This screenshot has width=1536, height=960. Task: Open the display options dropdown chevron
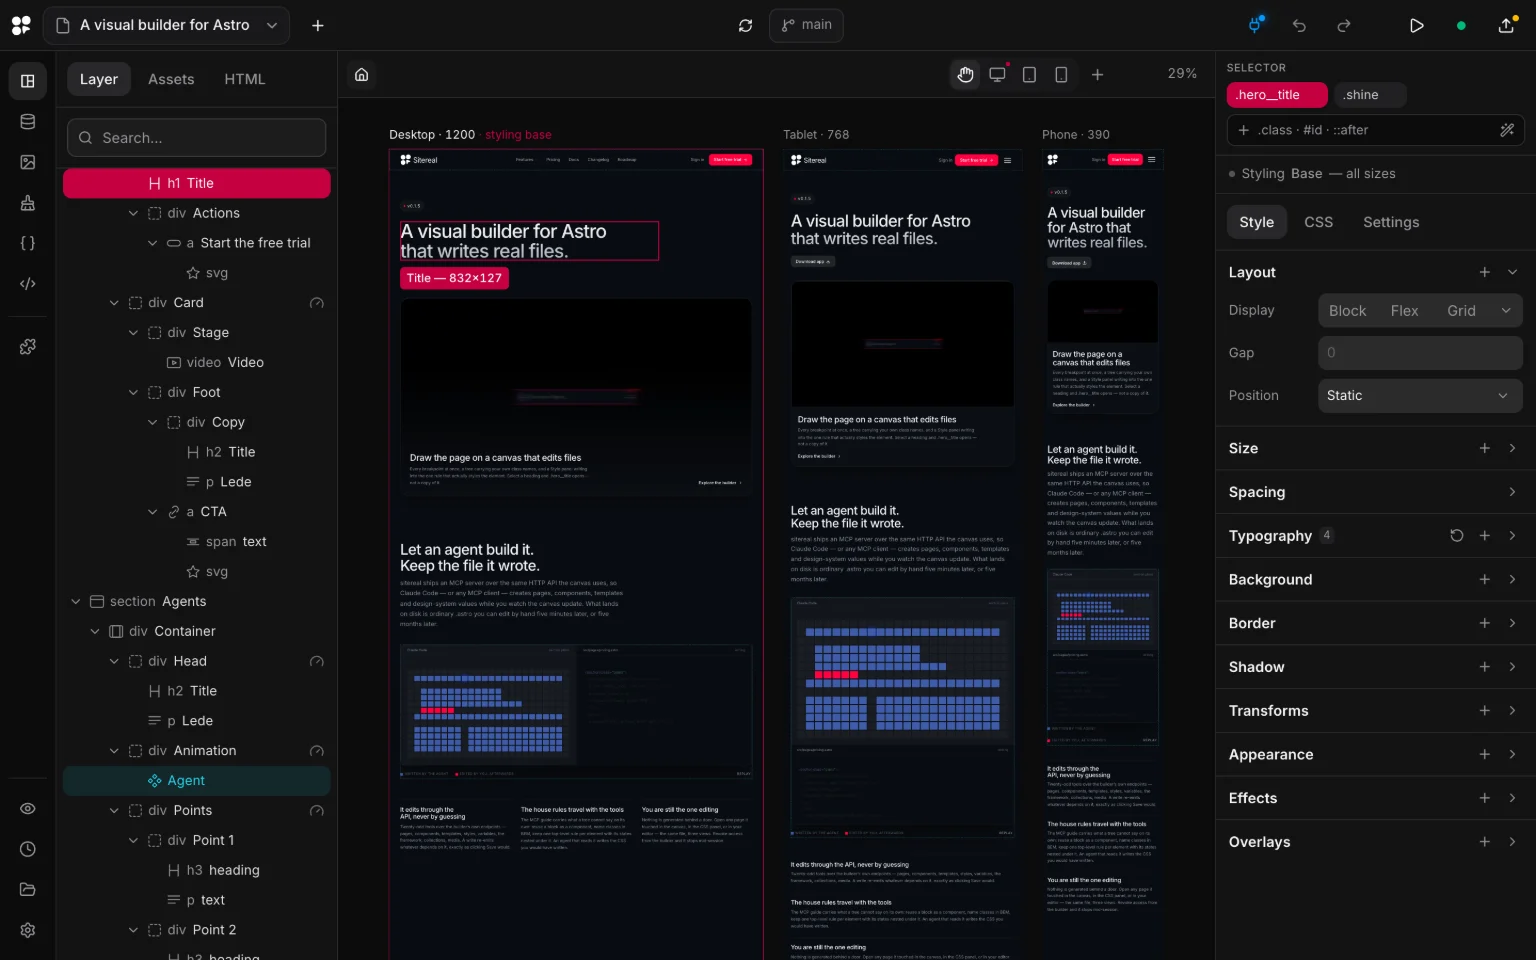click(x=1506, y=311)
